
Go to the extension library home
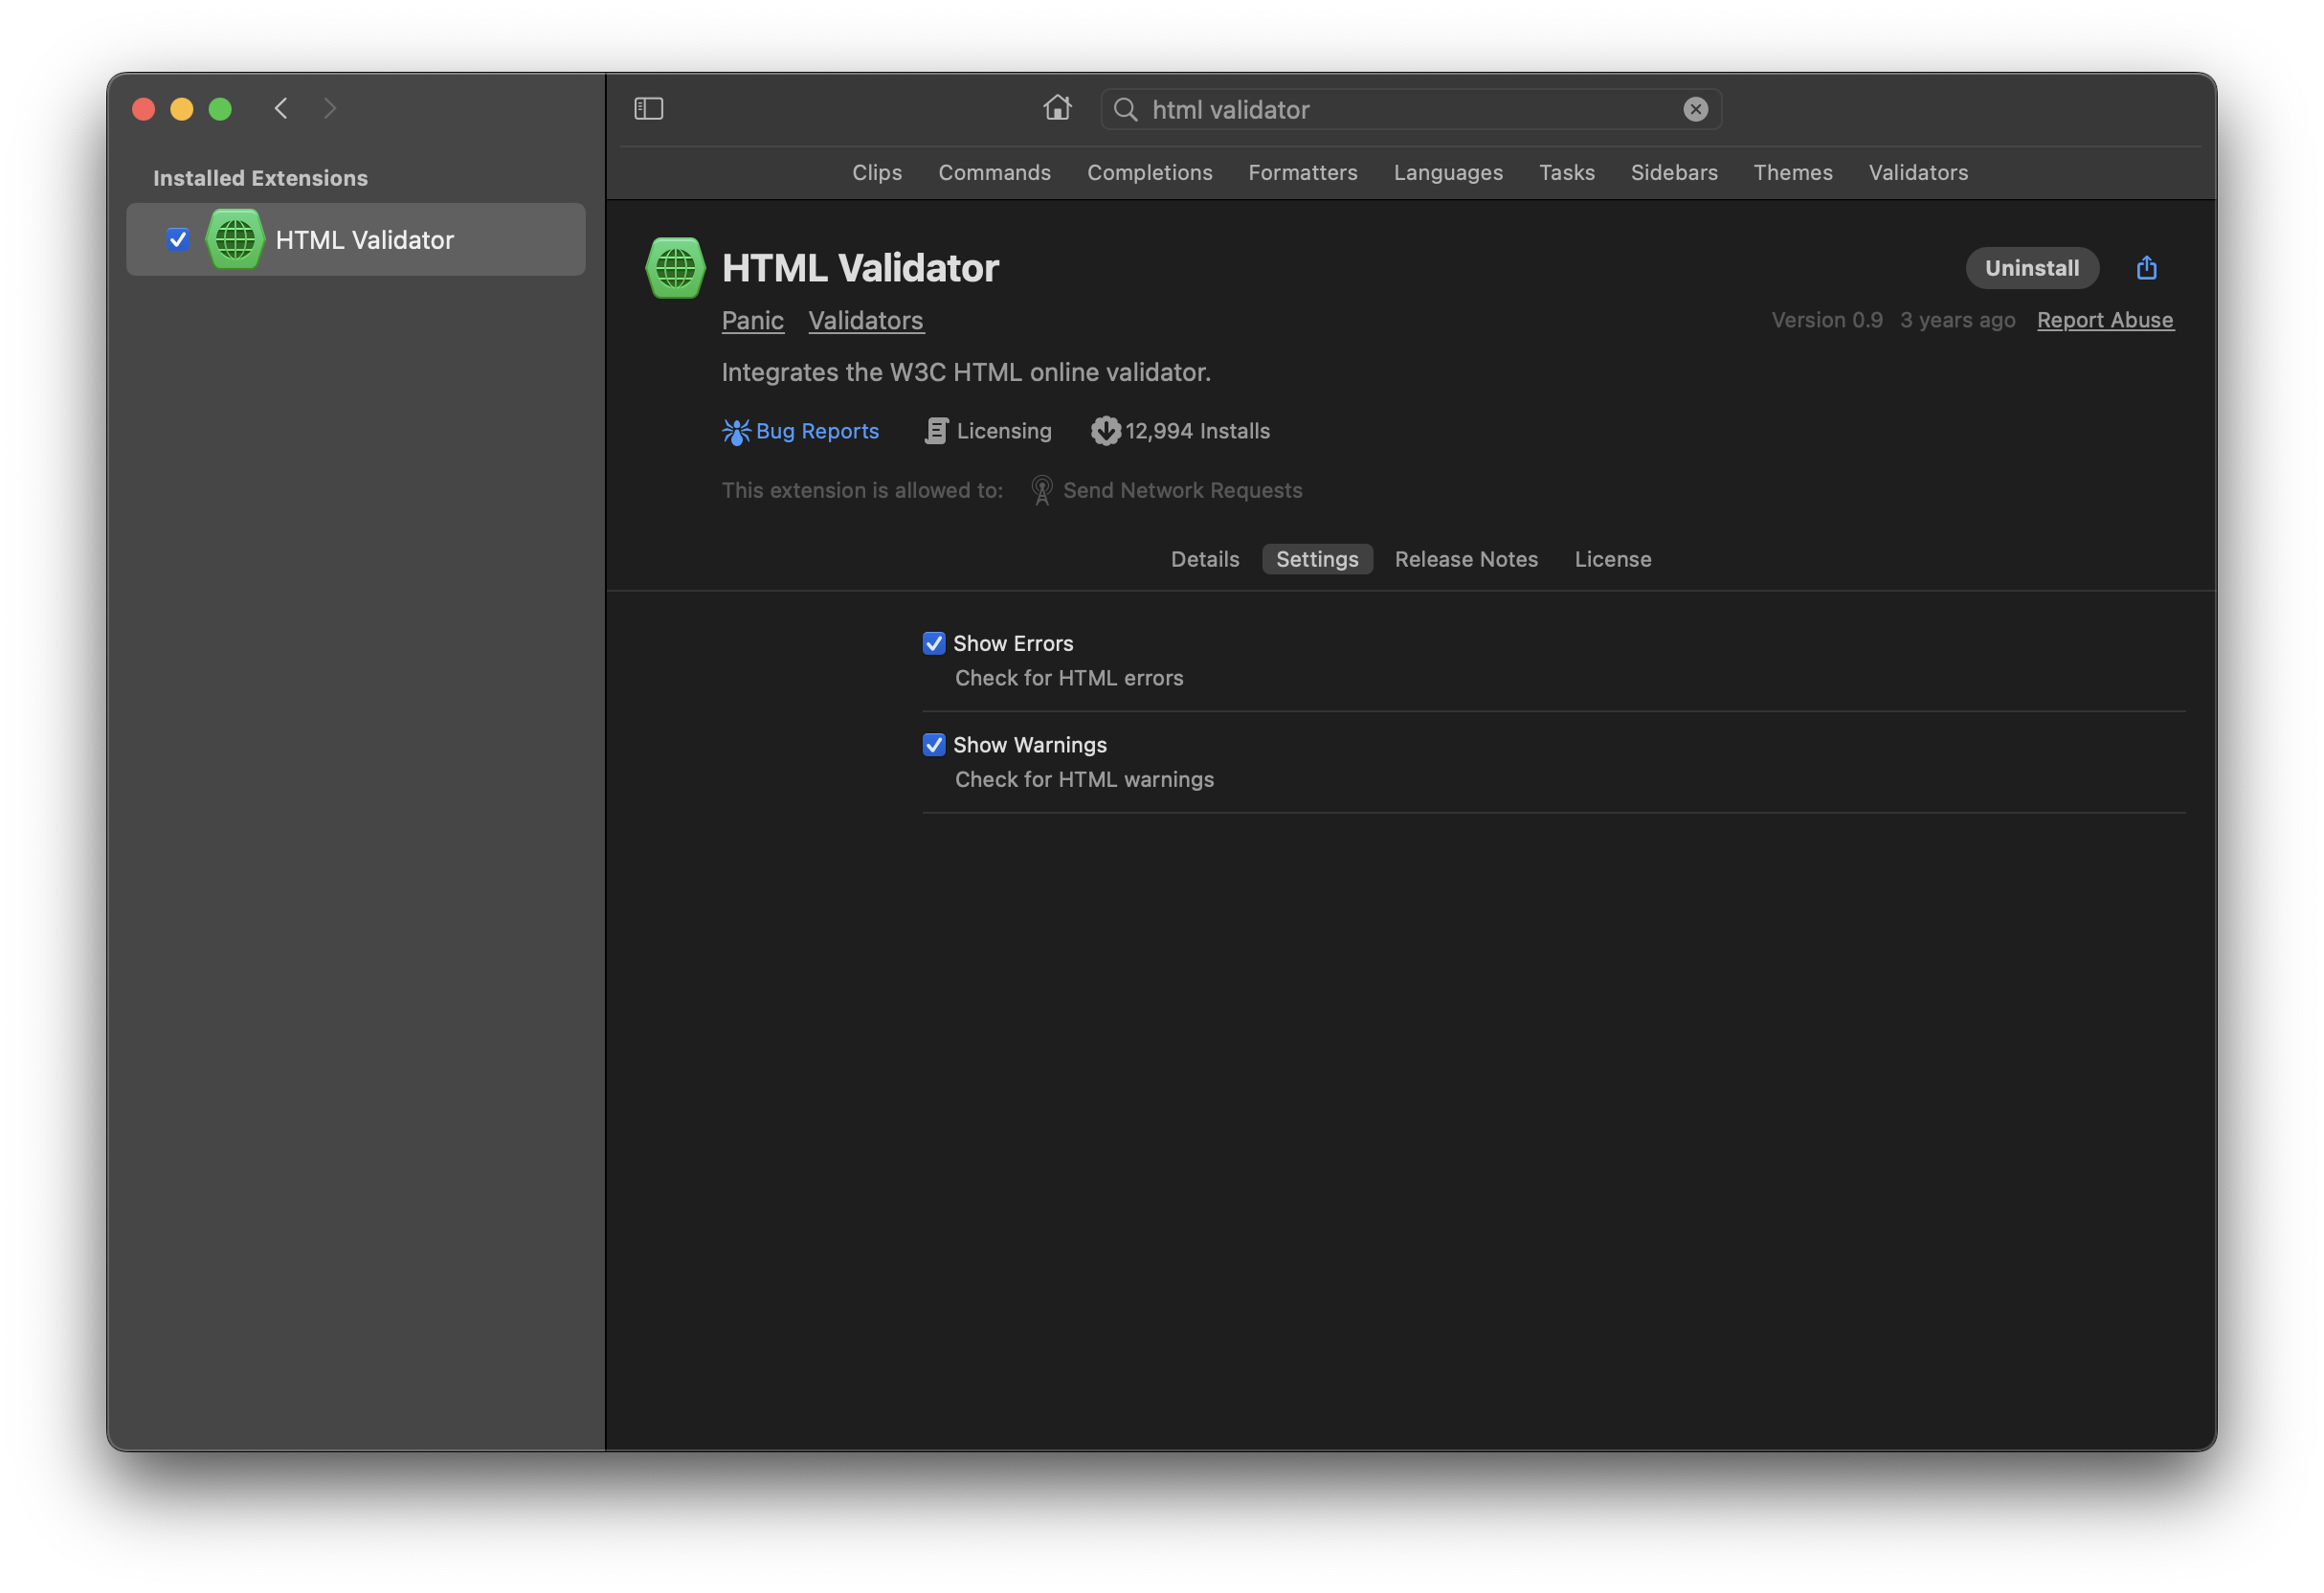tap(1057, 107)
